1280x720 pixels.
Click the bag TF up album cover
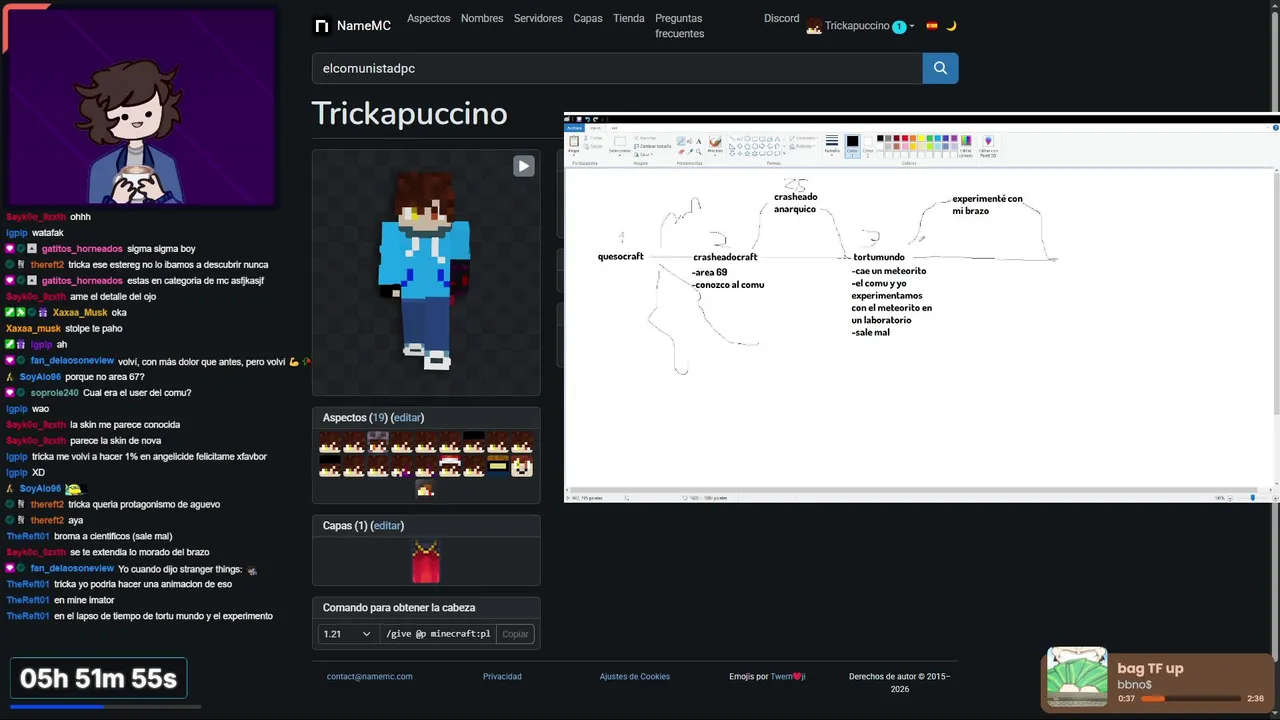click(x=1077, y=677)
